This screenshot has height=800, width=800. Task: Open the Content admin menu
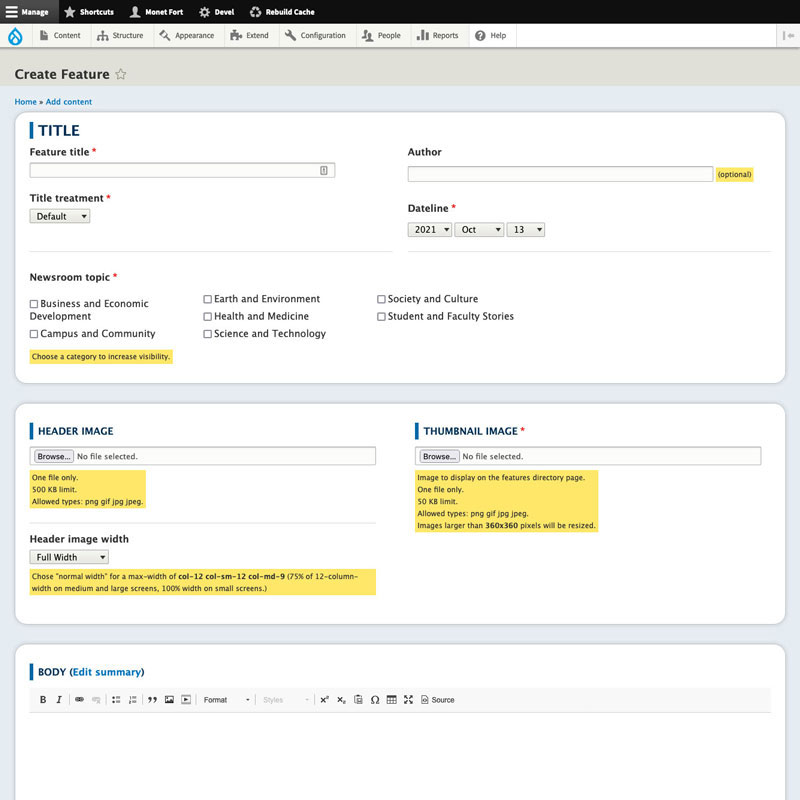[60, 36]
